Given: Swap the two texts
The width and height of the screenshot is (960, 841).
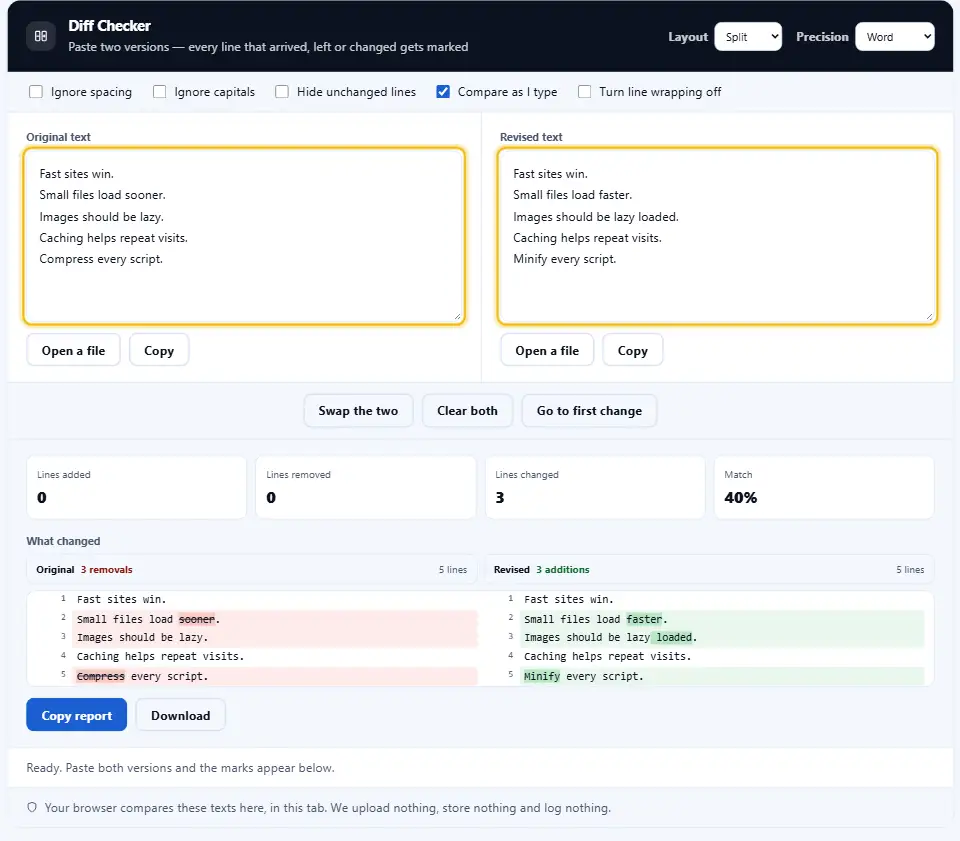Looking at the screenshot, I should click(358, 411).
